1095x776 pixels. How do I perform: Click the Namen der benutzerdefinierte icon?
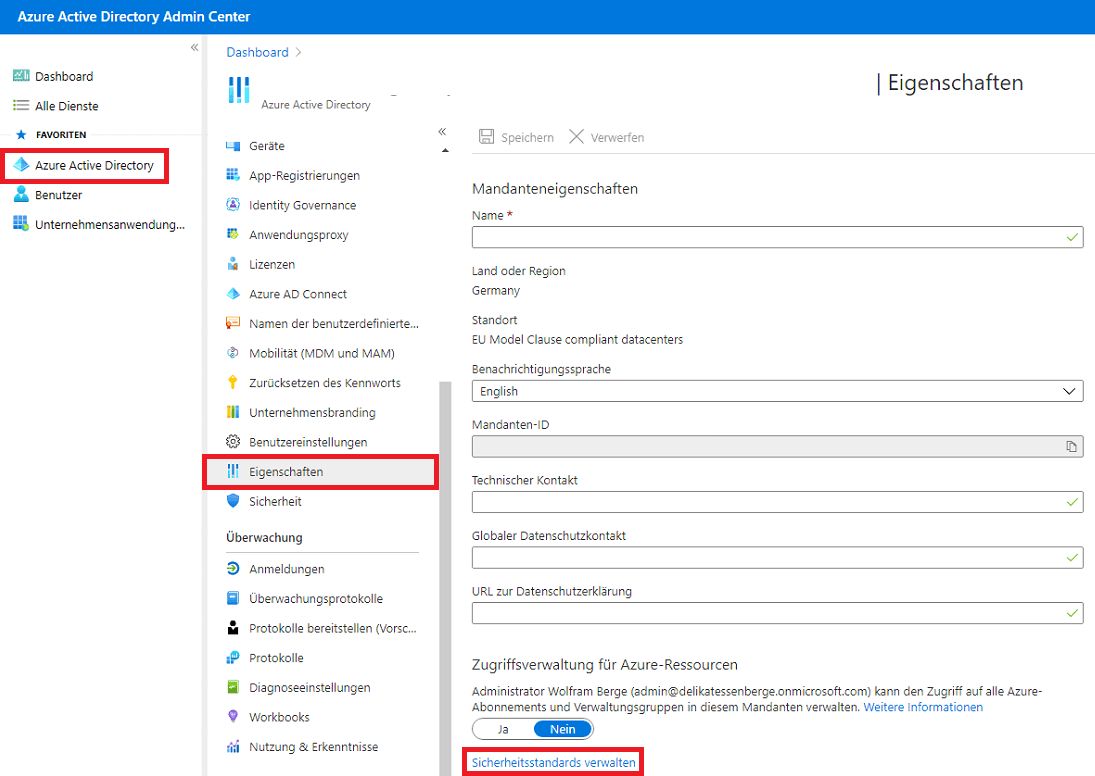tap(233, 323)
